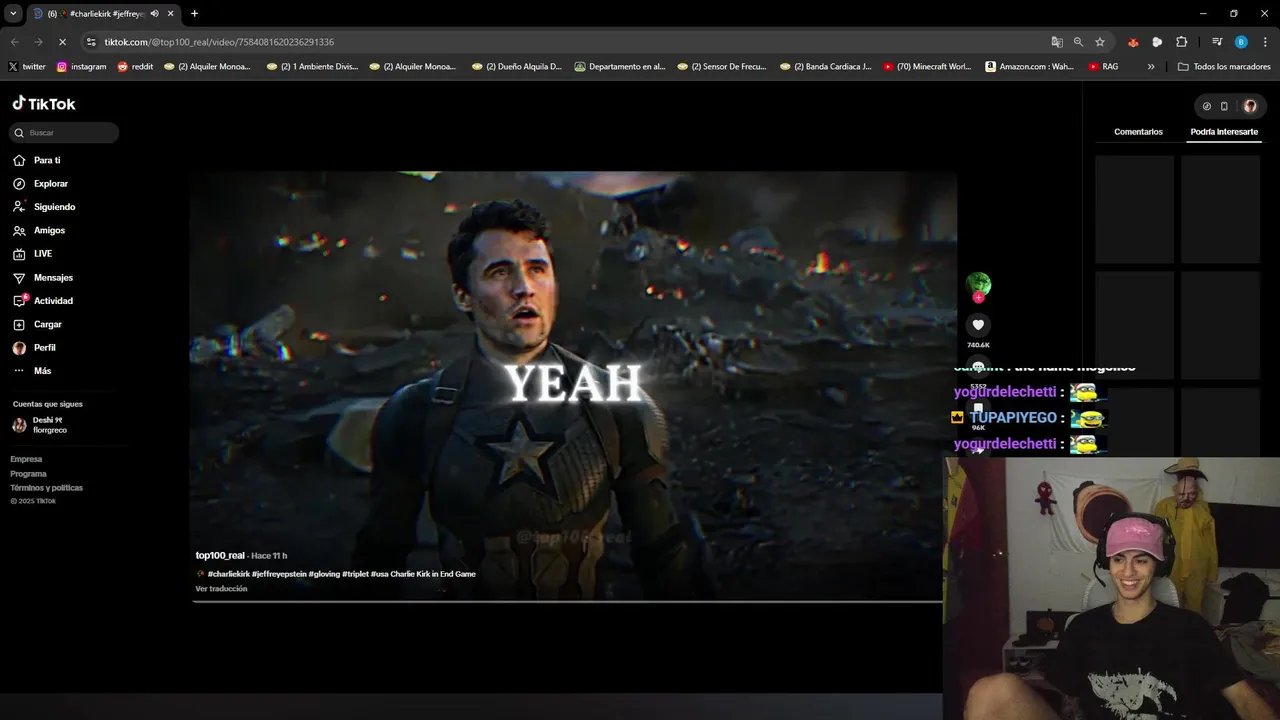Open the Chrome three-dot menu

point(1265,42)
